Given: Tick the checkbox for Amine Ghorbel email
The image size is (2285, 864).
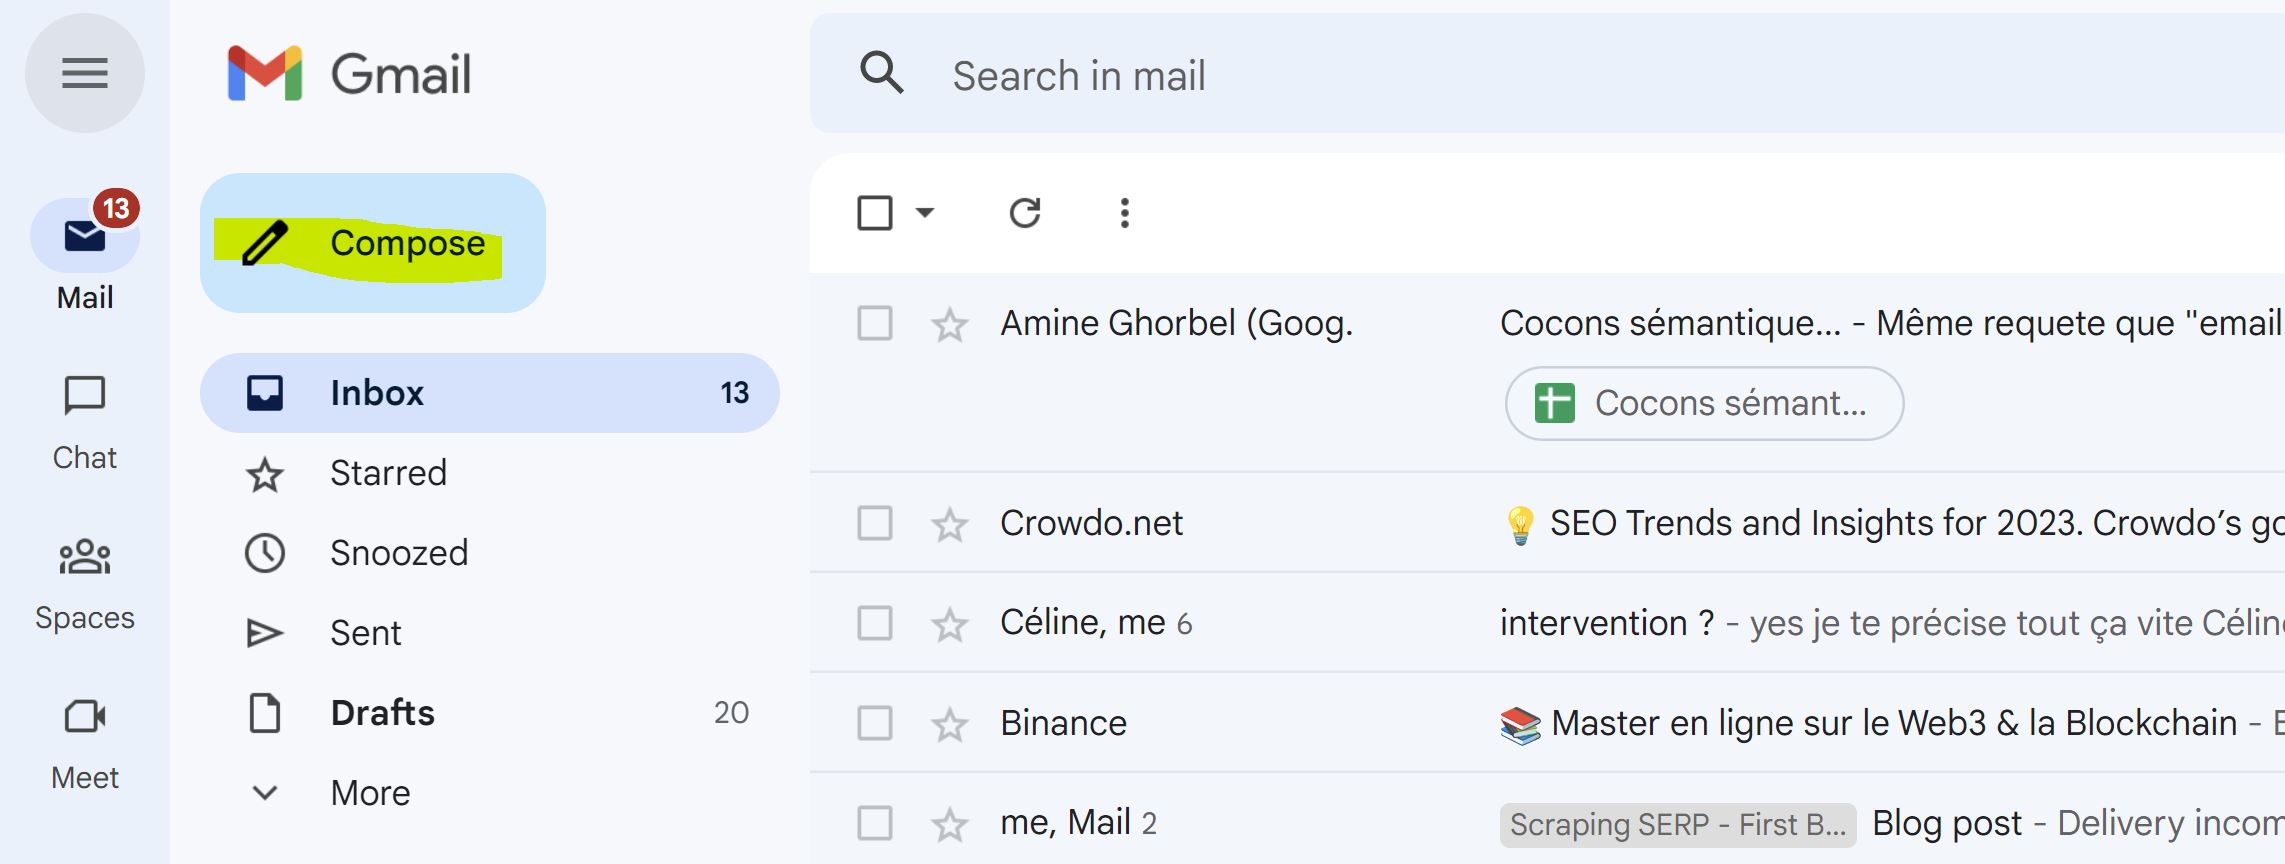Looking at the screenshot, I should [x=875, y=324].
